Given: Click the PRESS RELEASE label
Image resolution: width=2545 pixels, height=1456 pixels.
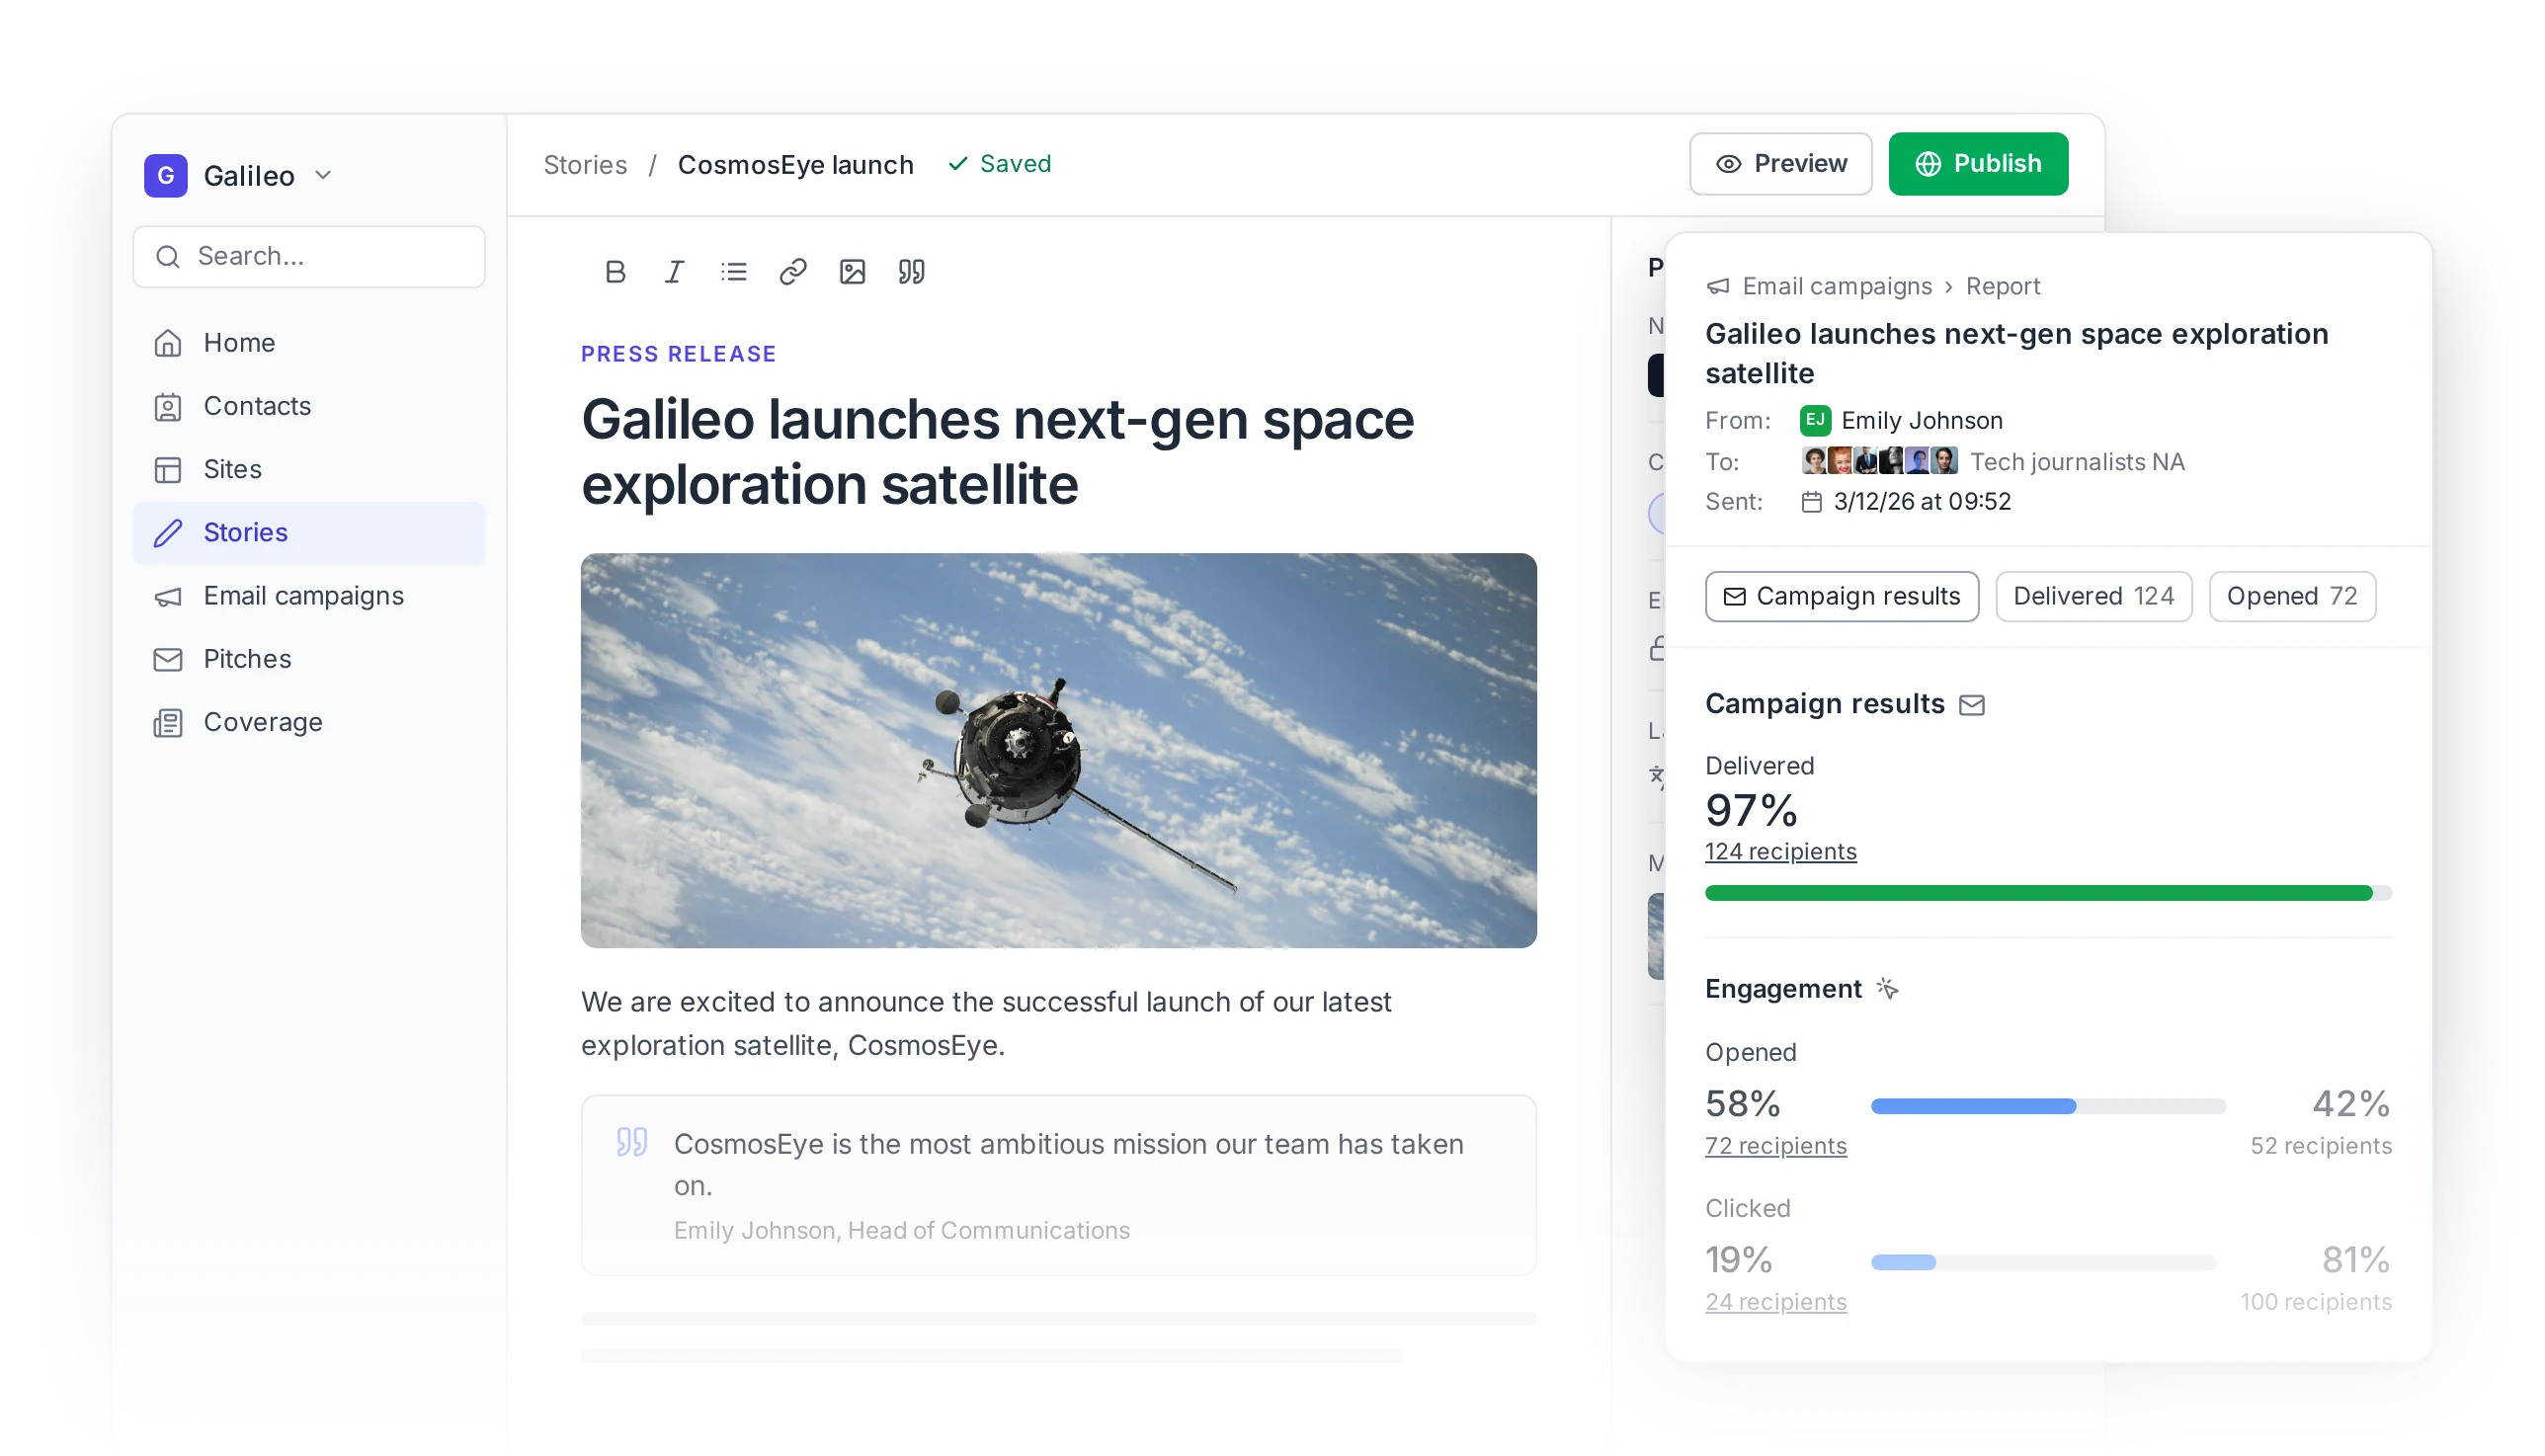Looking at the screenshot, I should [x=678, y=354].
